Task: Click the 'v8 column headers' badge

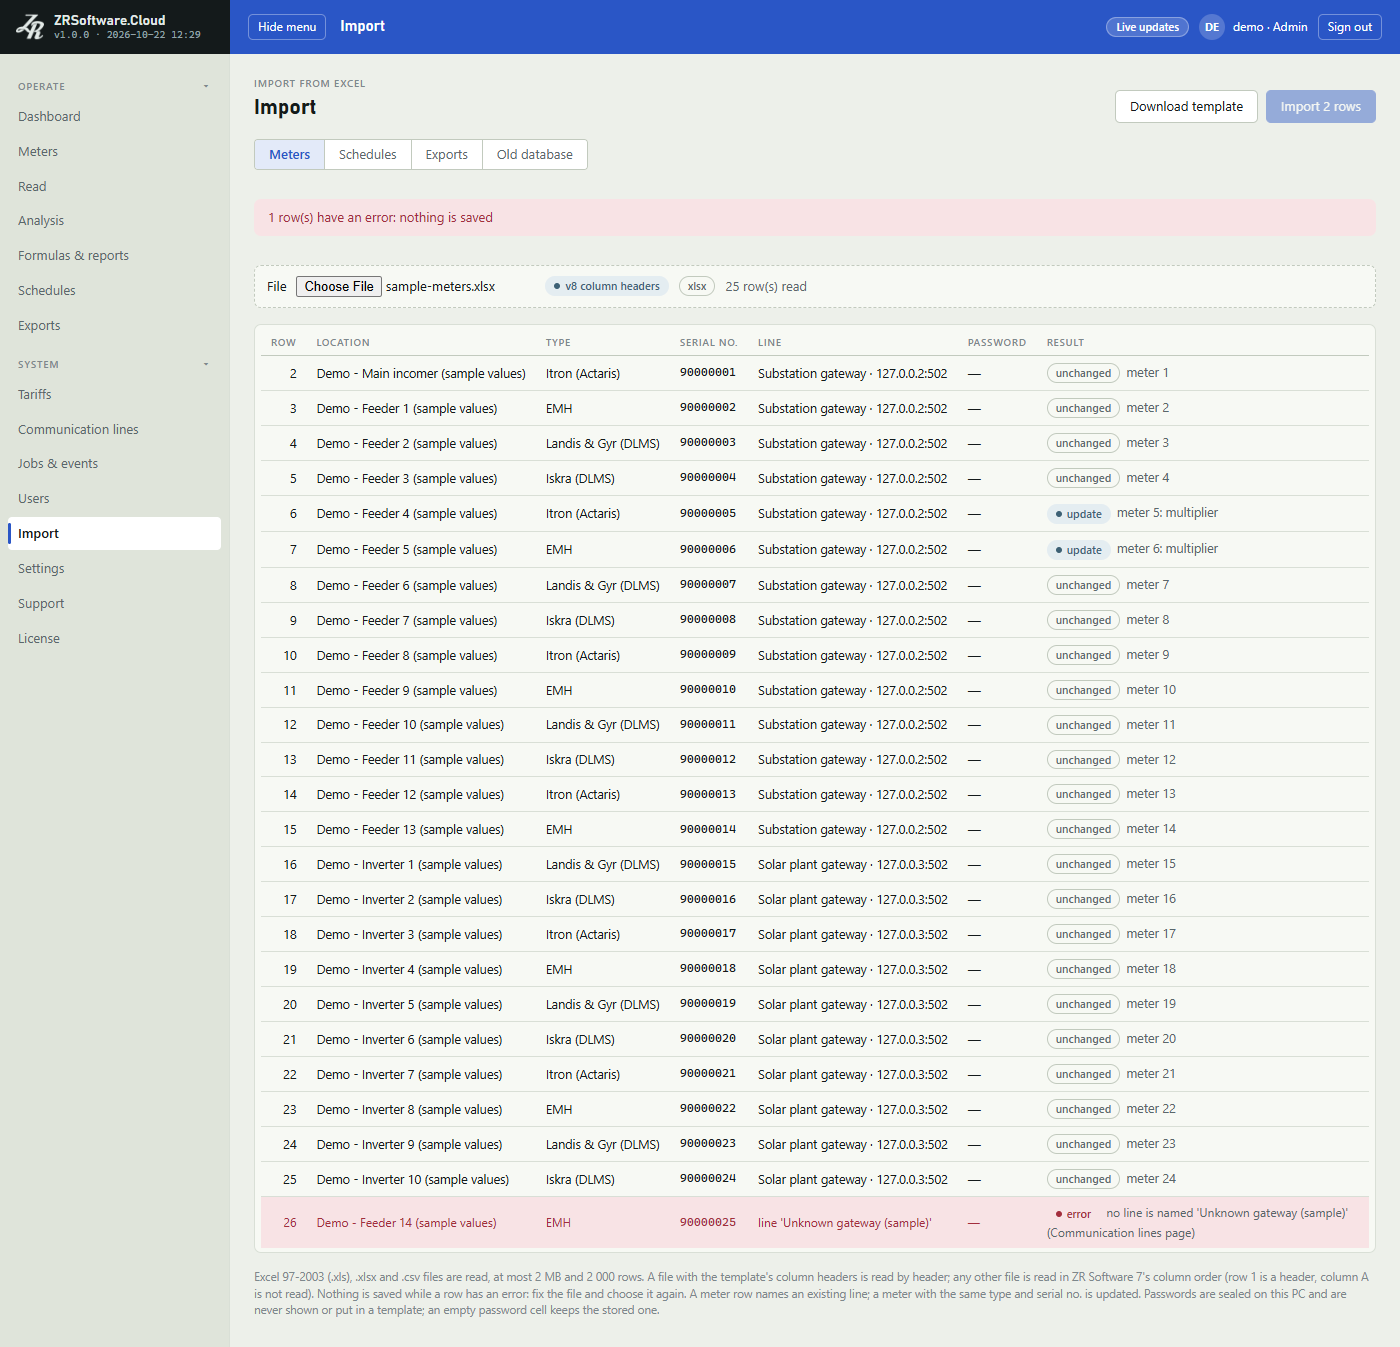Action: coord(607,287)
